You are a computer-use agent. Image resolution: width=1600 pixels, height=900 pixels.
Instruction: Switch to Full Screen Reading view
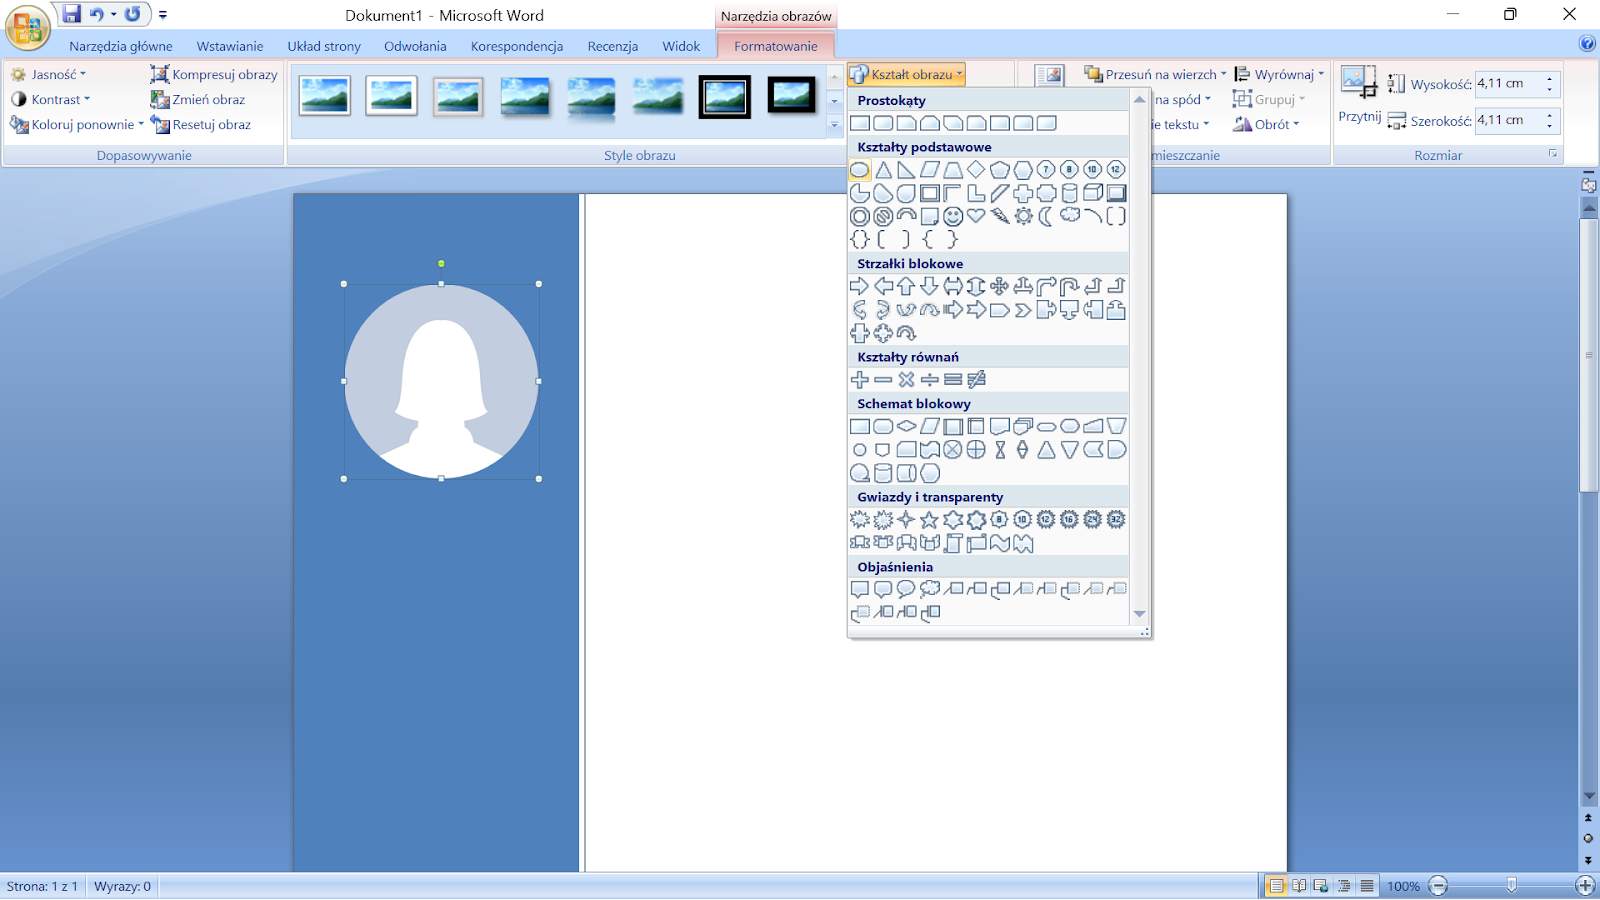pos(1299,886)
